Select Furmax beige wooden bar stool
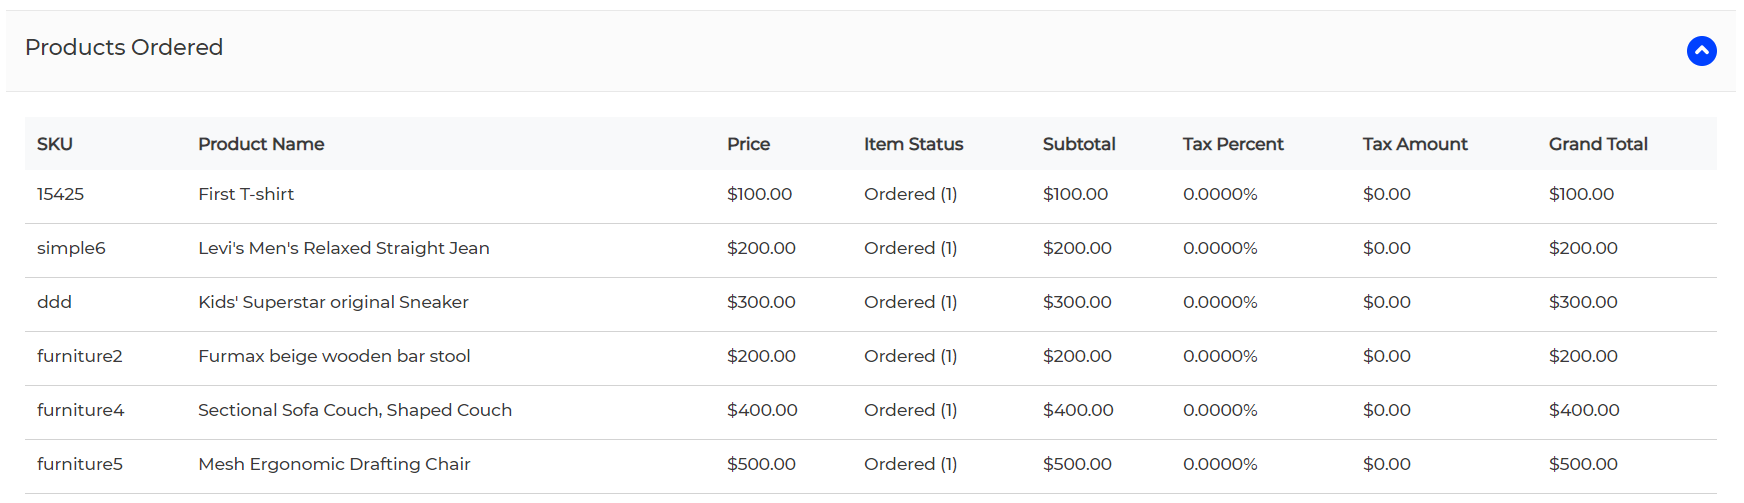This screenshot has width=1744, height=503. [334, 356]
